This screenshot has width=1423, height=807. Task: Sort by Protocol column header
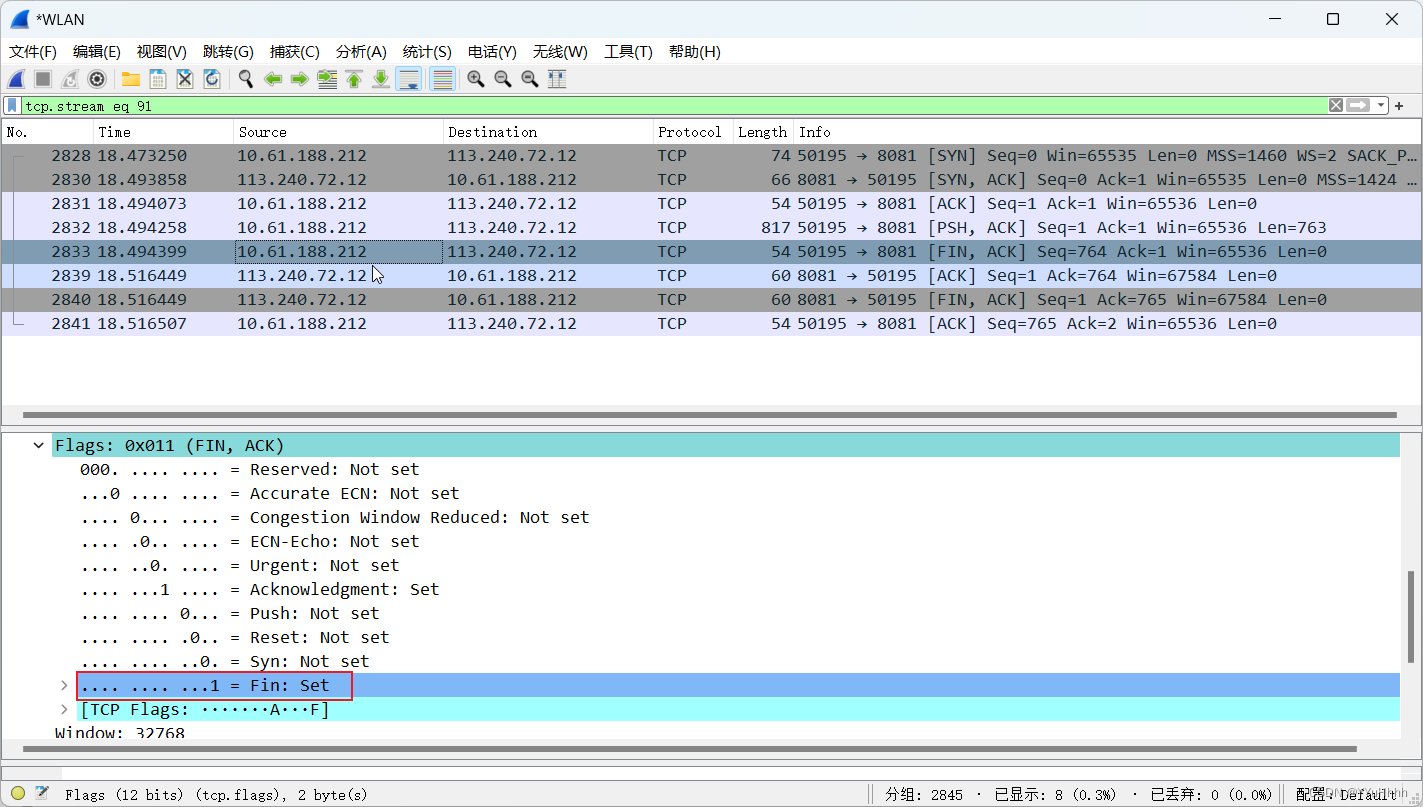[x=694, y=132]
